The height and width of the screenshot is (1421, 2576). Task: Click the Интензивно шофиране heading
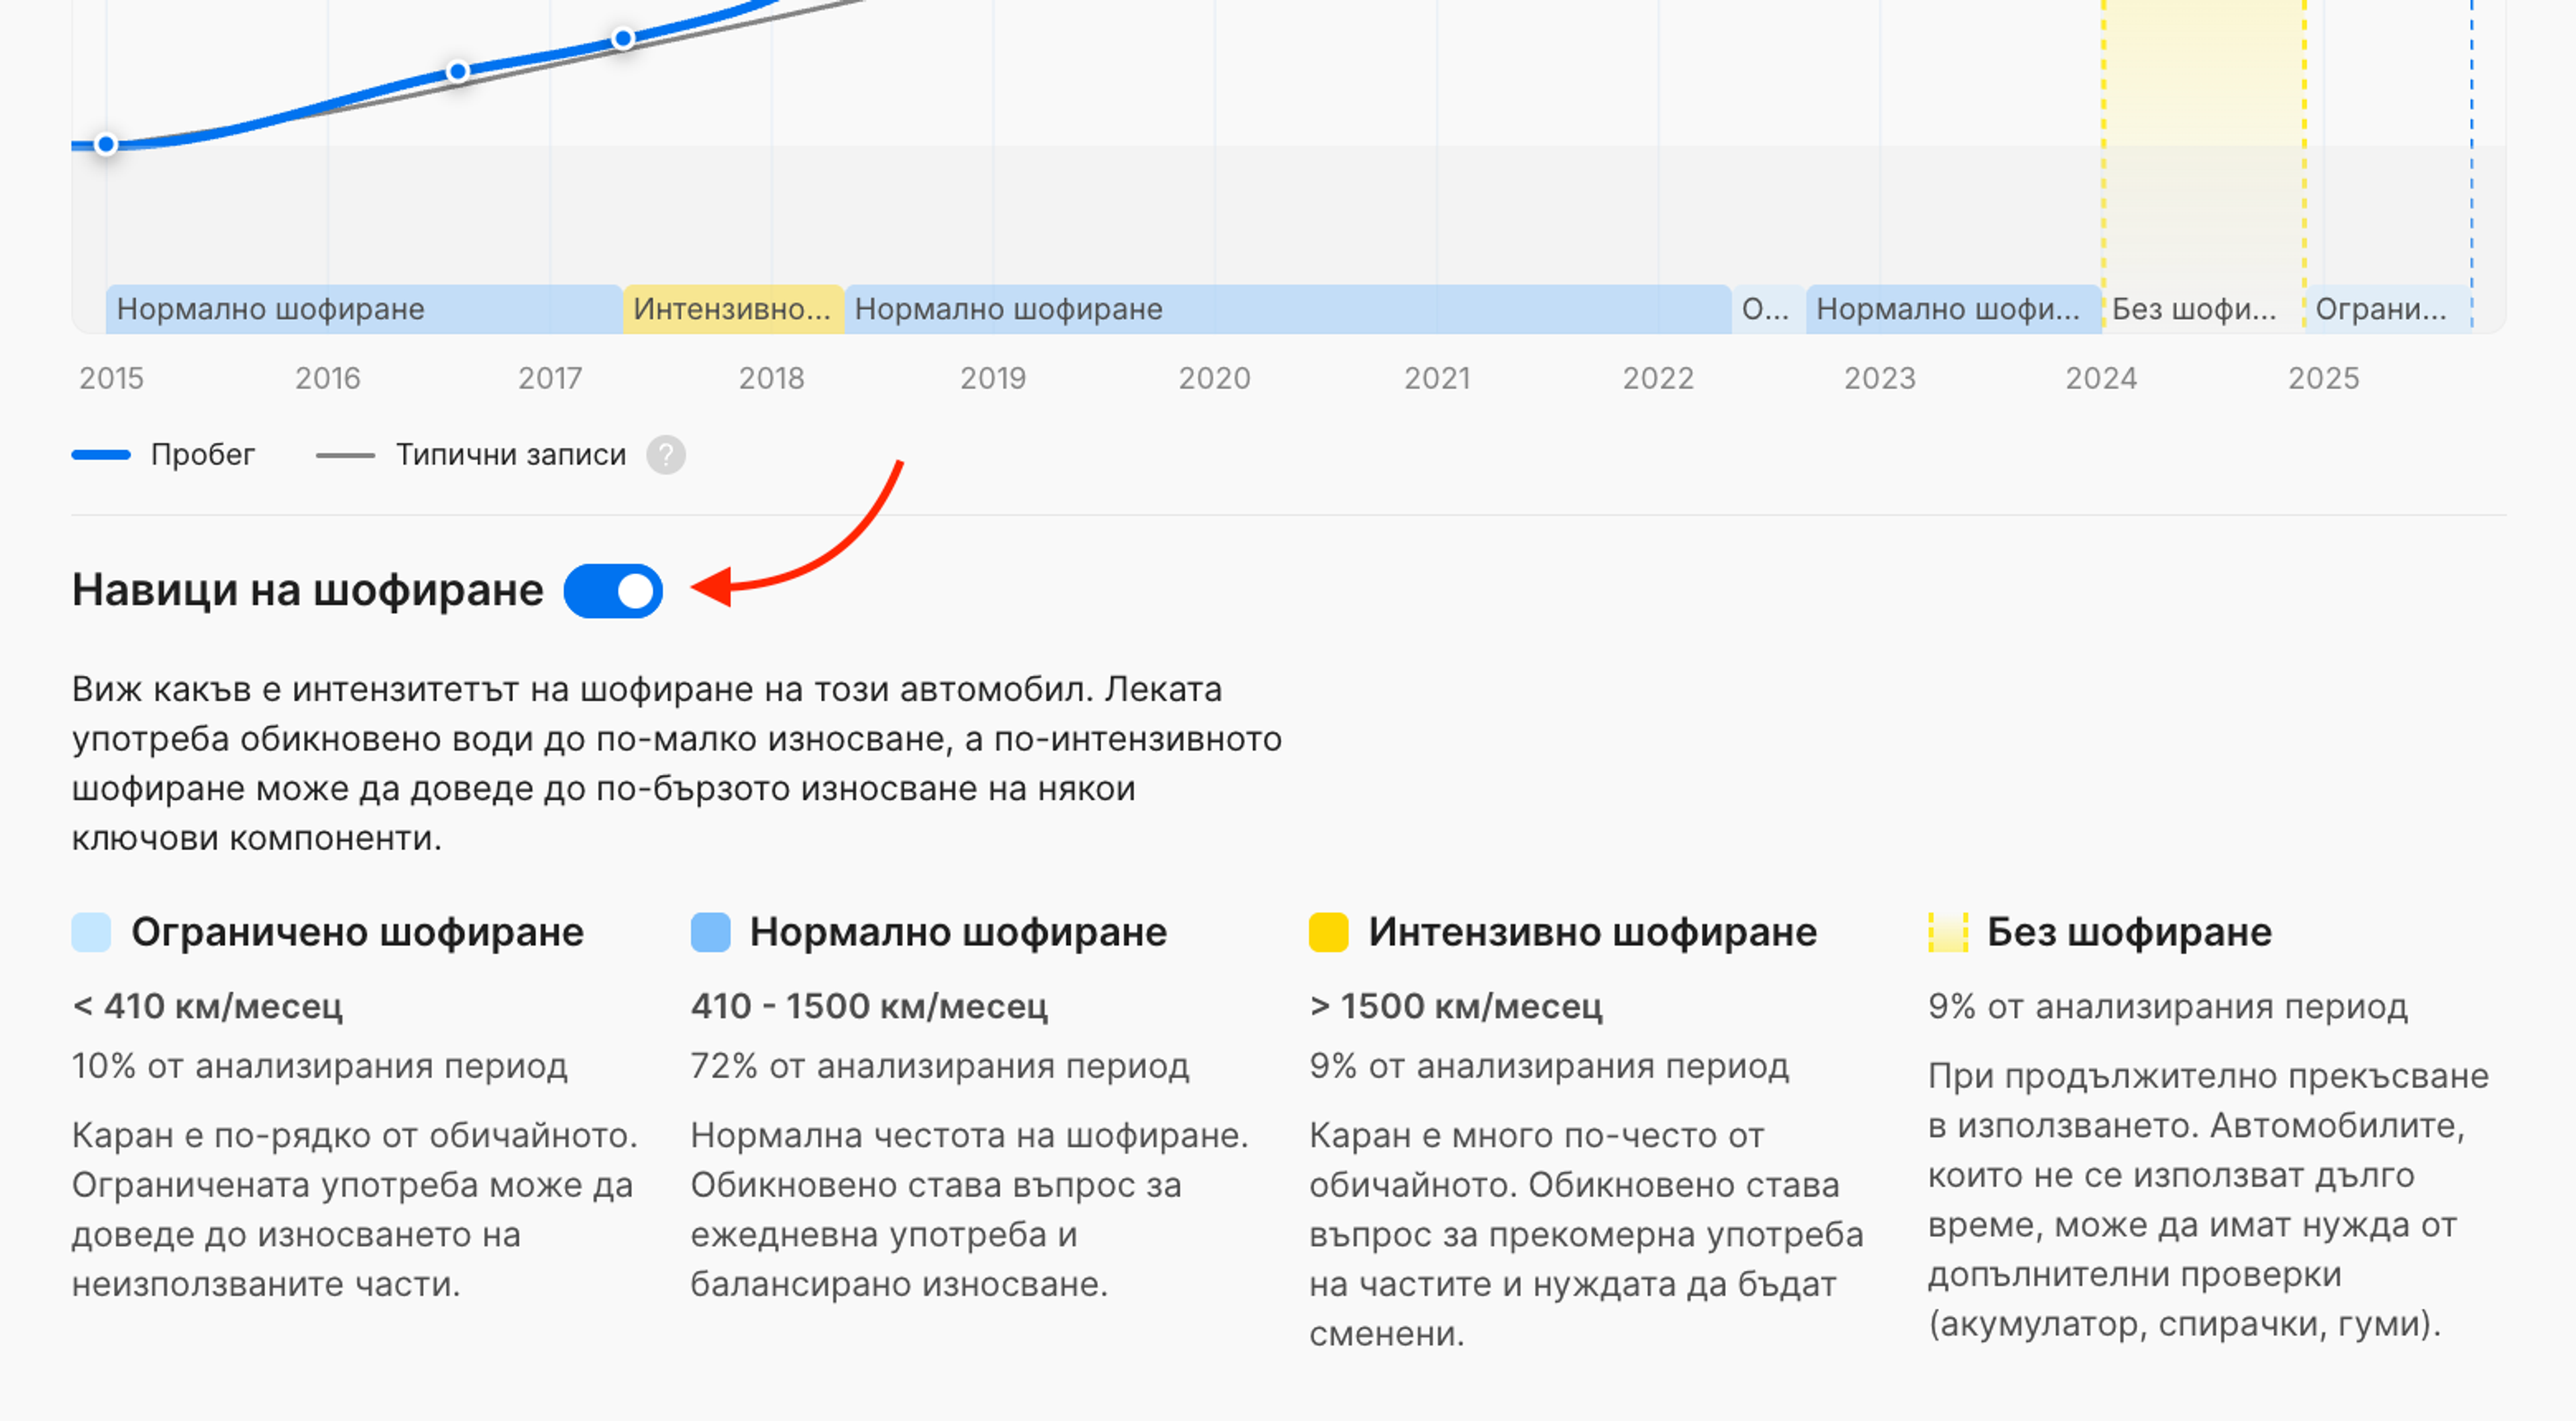1593,932
